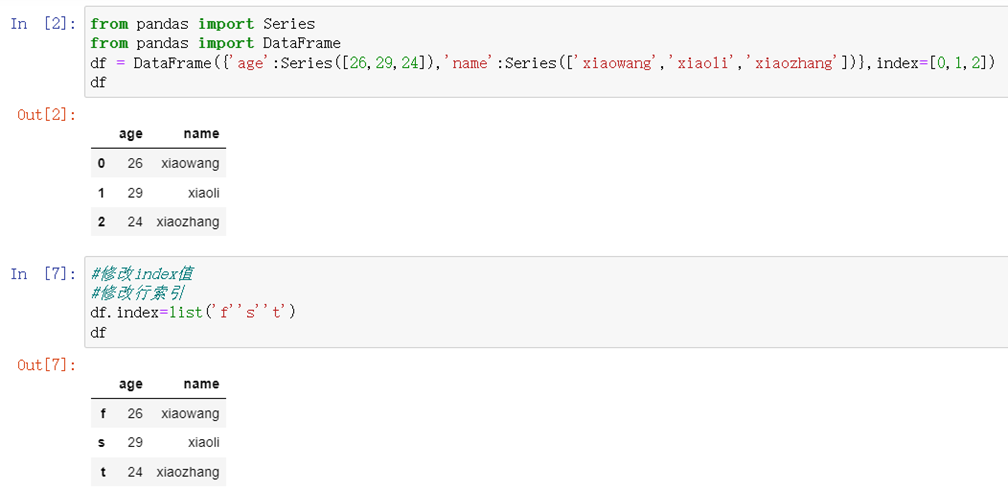Click row index t in second table
This screenshot has width=1008, height=491.
[103, 472]
